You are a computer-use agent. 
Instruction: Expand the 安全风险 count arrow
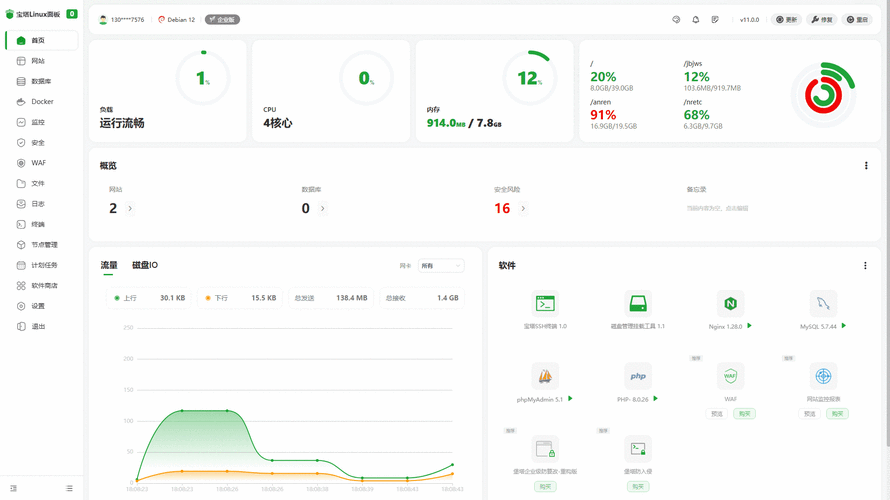(523, 209)
